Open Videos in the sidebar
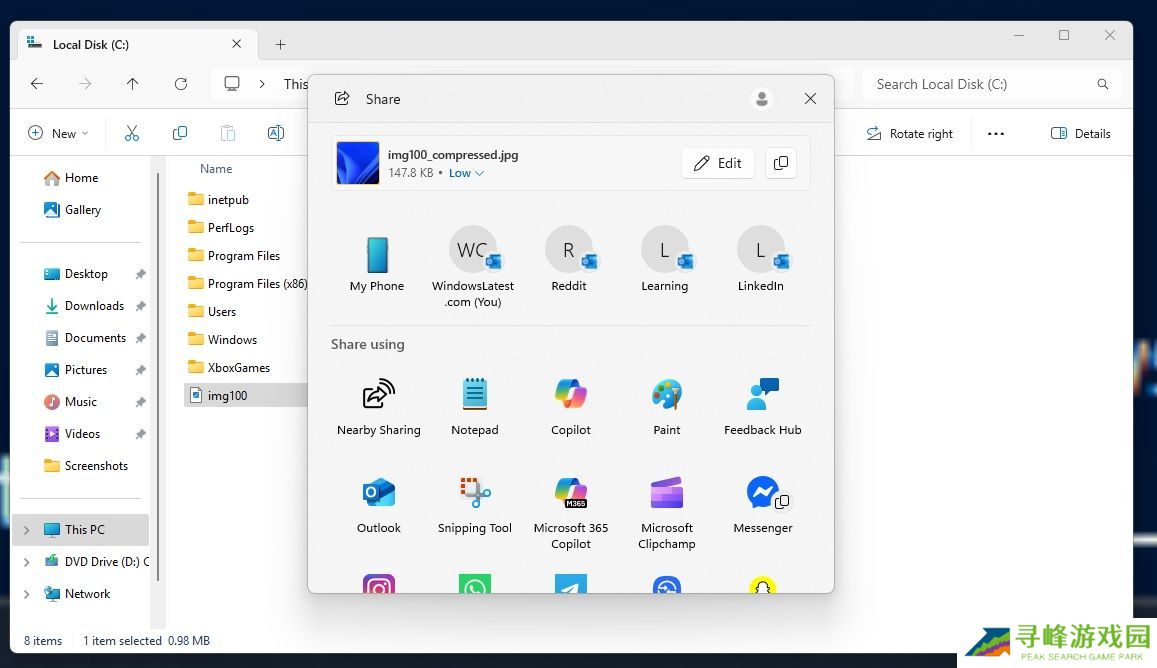Viewport: 1157px width, 668px height. (x=72, y=434)
